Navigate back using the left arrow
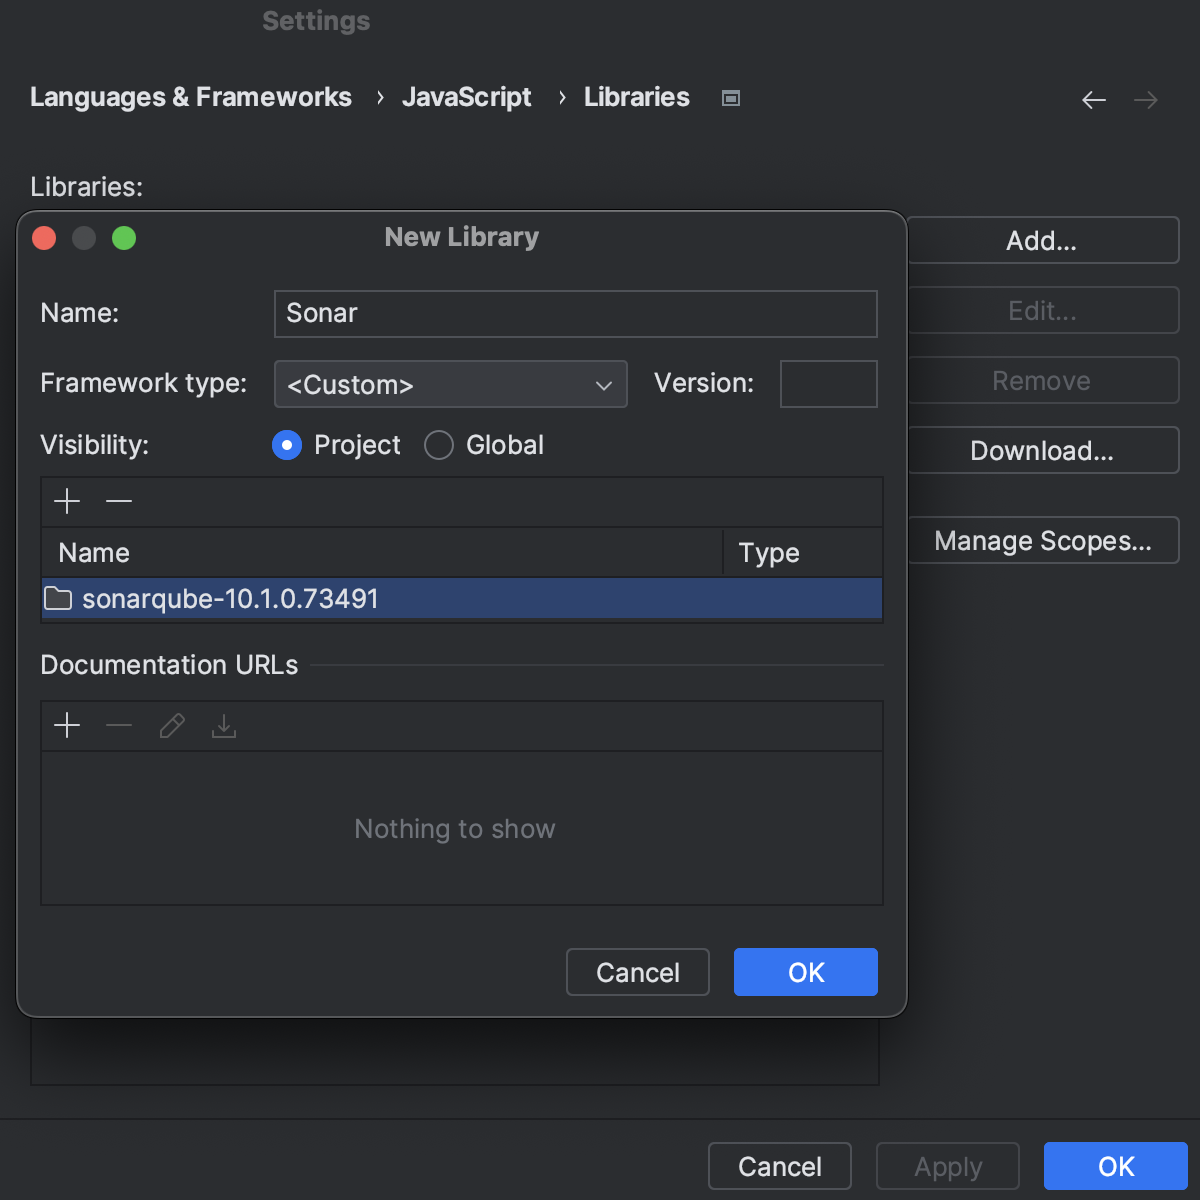Viewport: 1200px width, 1200px height. tap(1093, 99)
